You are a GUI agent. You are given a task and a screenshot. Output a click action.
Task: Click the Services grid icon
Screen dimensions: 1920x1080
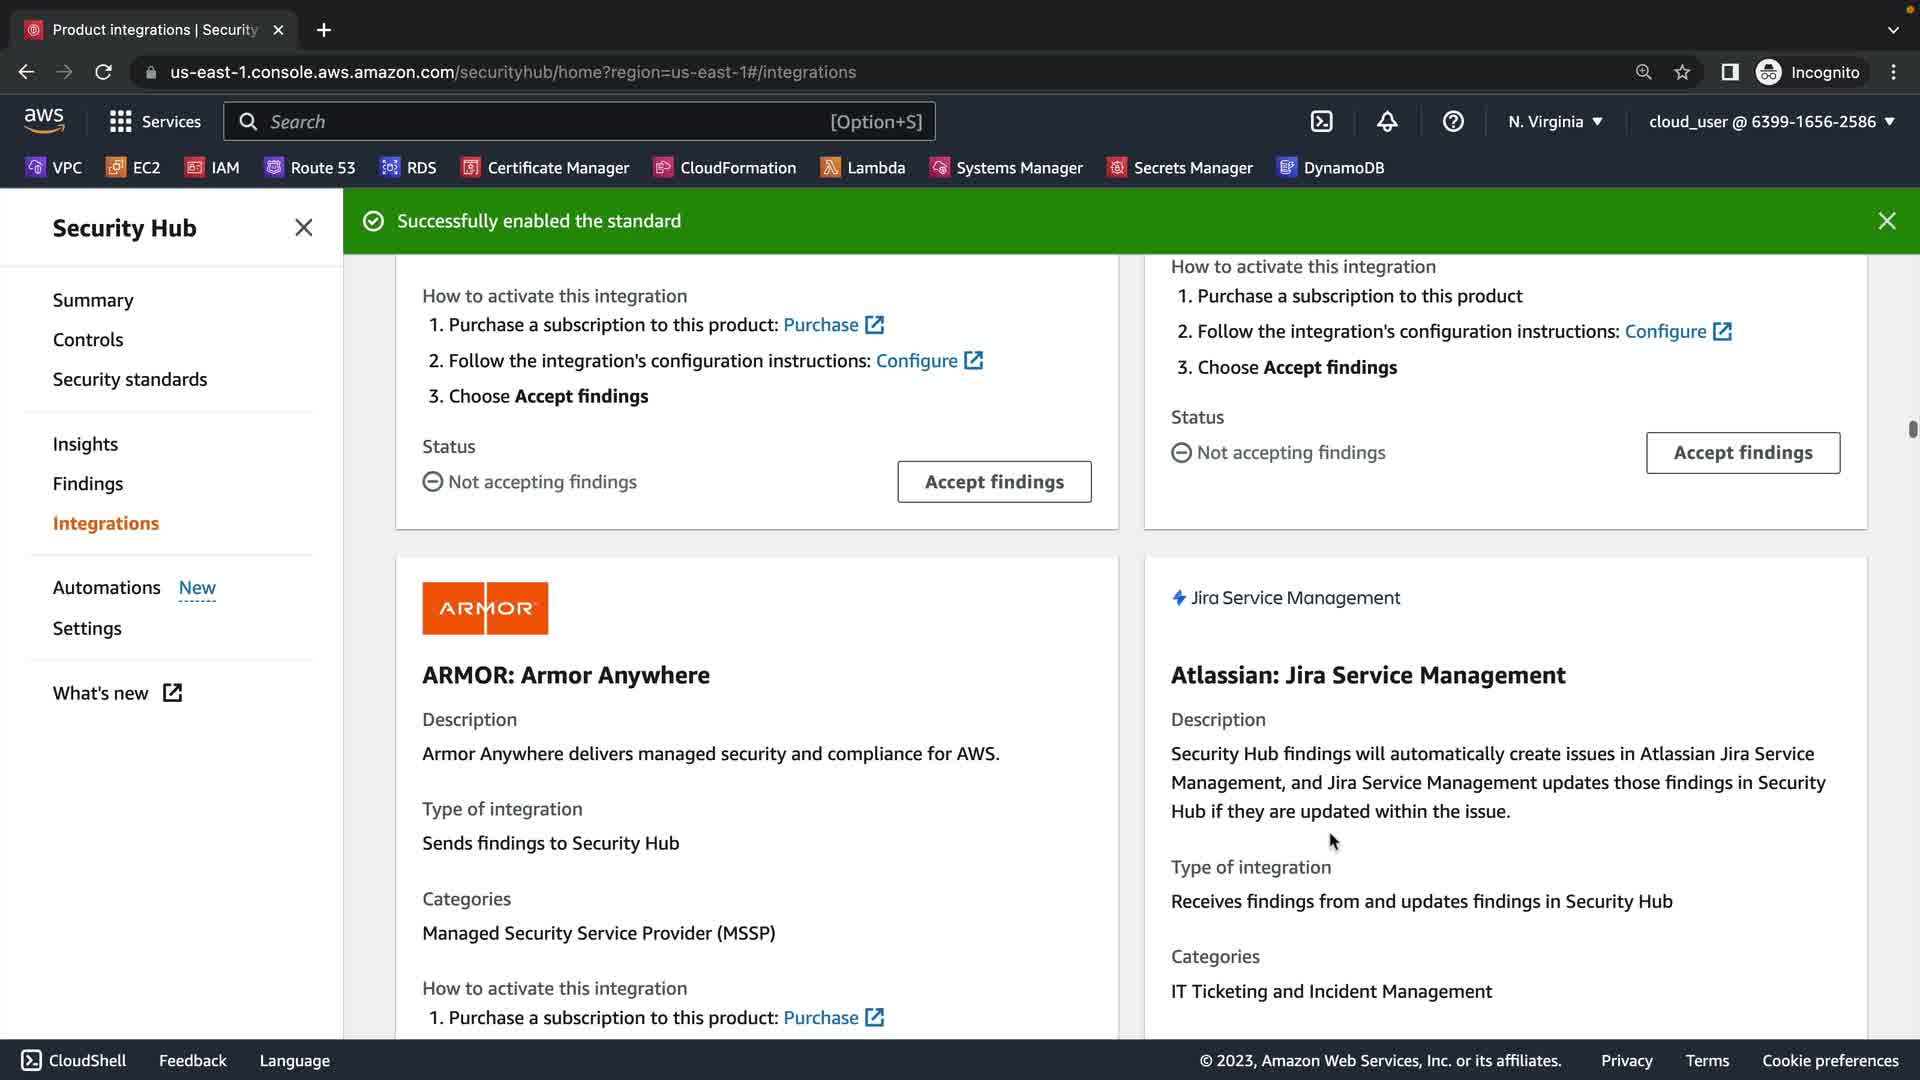click(121, 122)
